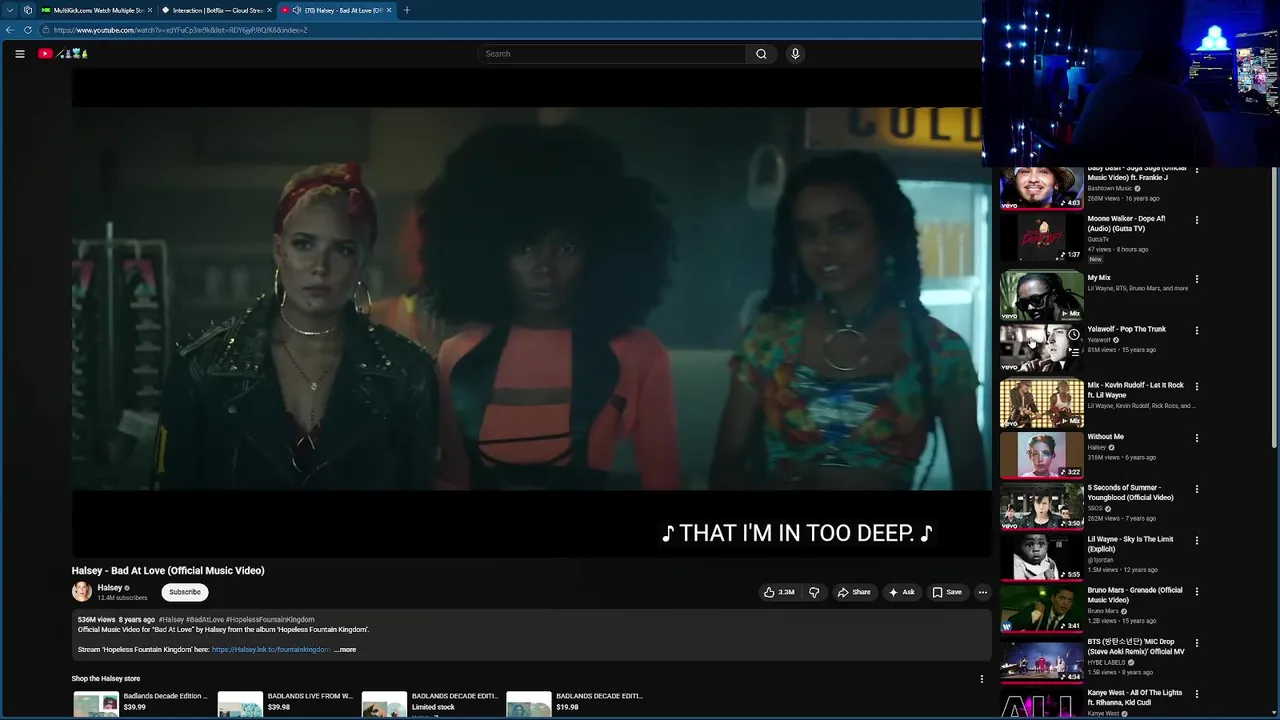The image size is (1280, 720).
Task: Open the My Mix playlist thumbnail
Action: tap(1041, 296)
